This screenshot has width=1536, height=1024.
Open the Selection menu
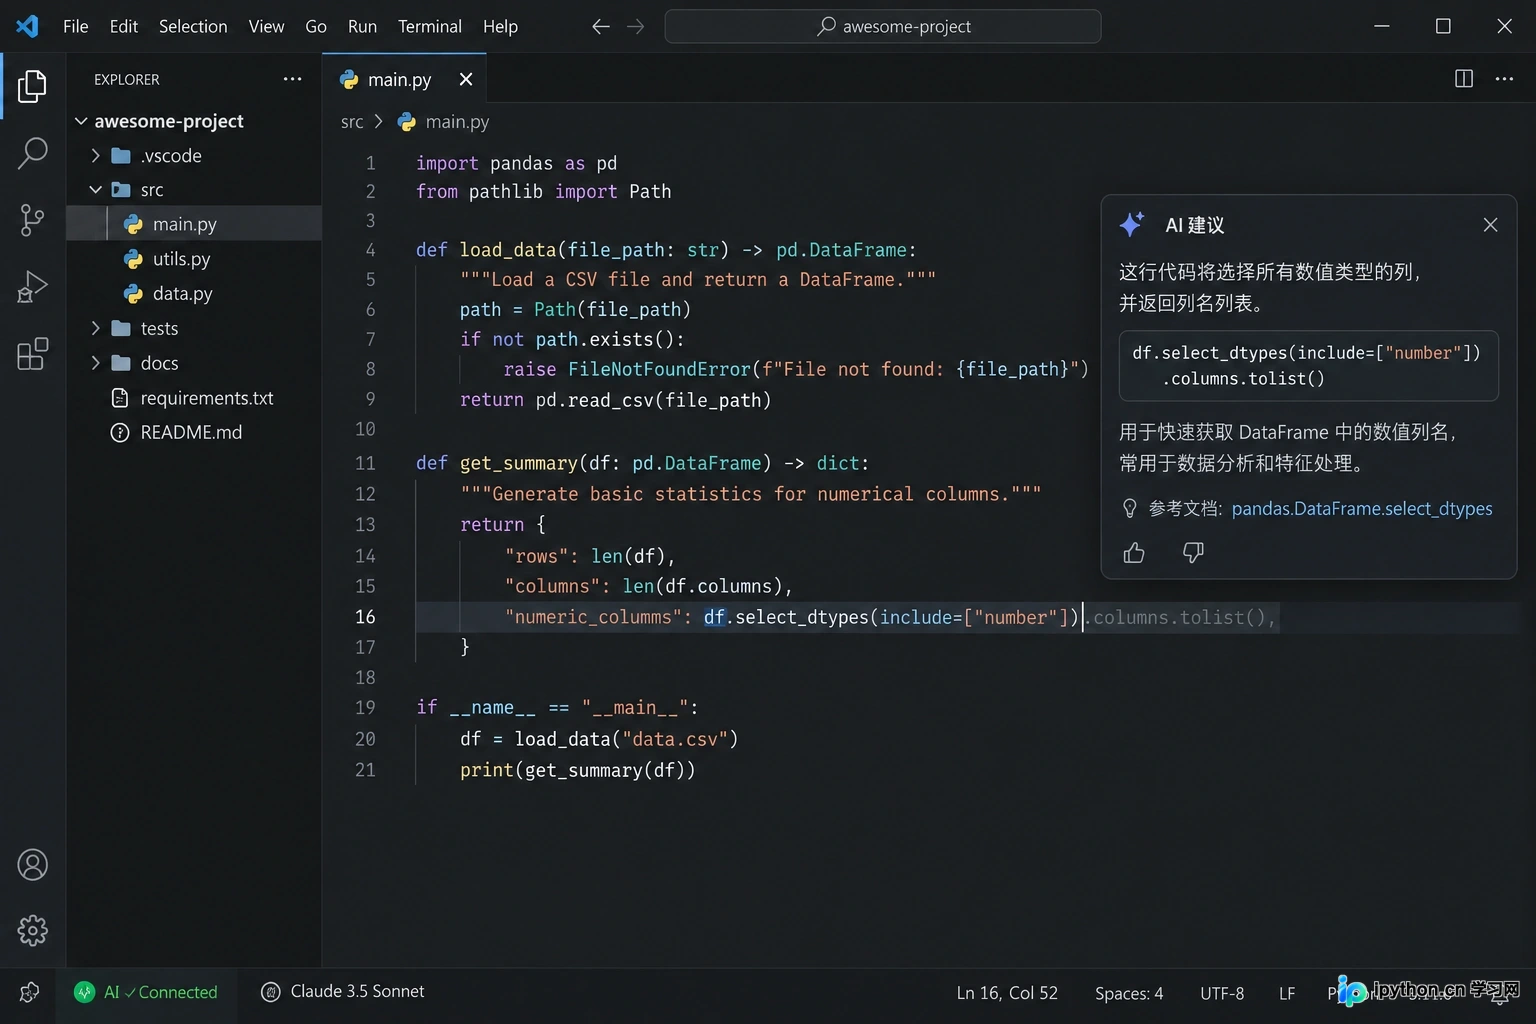[x=193, y=27]
